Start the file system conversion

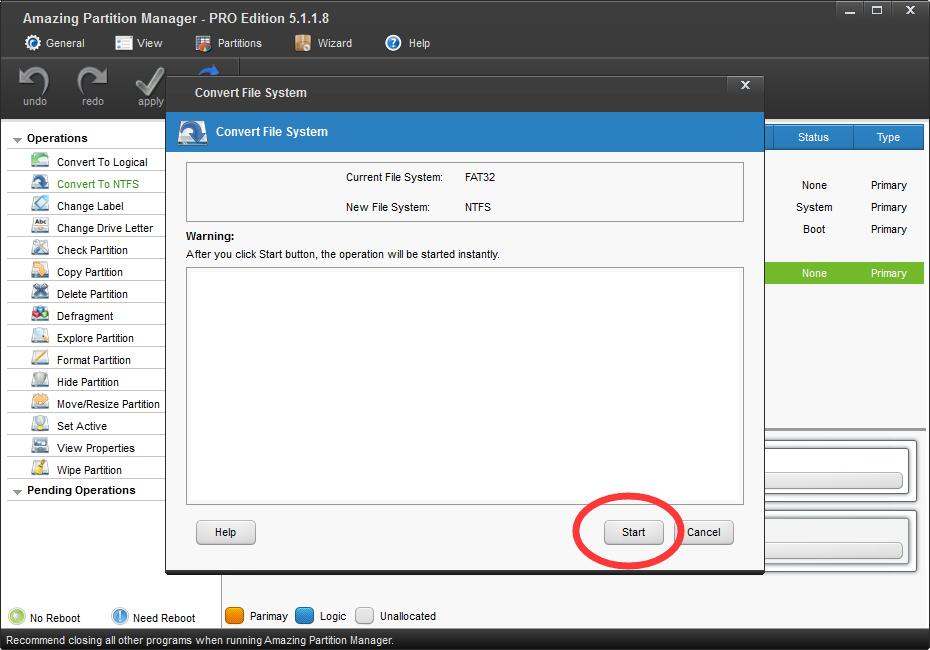click(x=633, y=532)
